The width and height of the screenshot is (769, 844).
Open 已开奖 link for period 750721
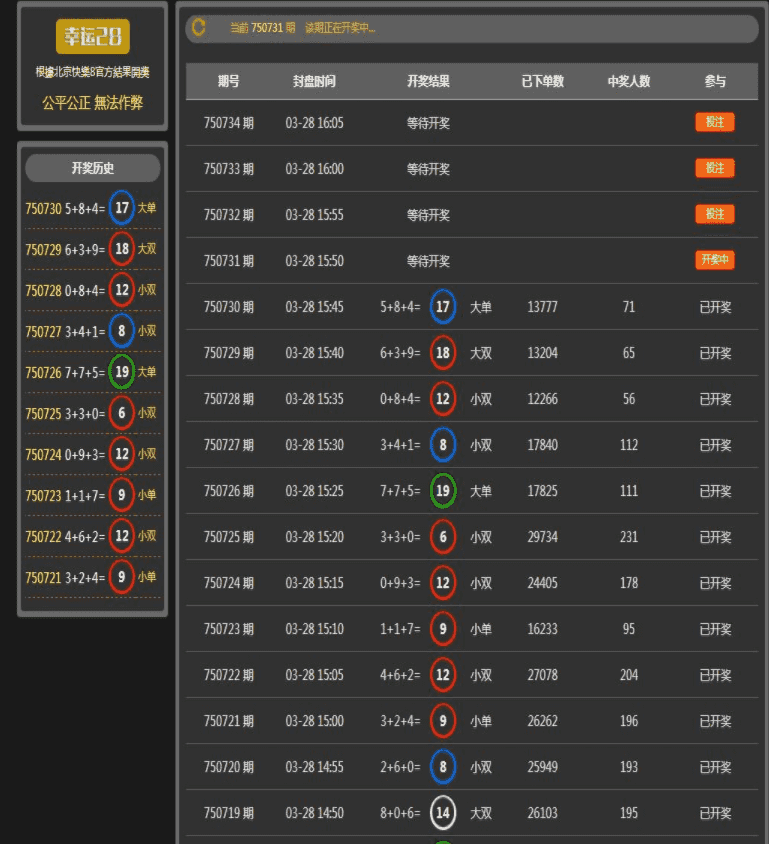point(715,721)
